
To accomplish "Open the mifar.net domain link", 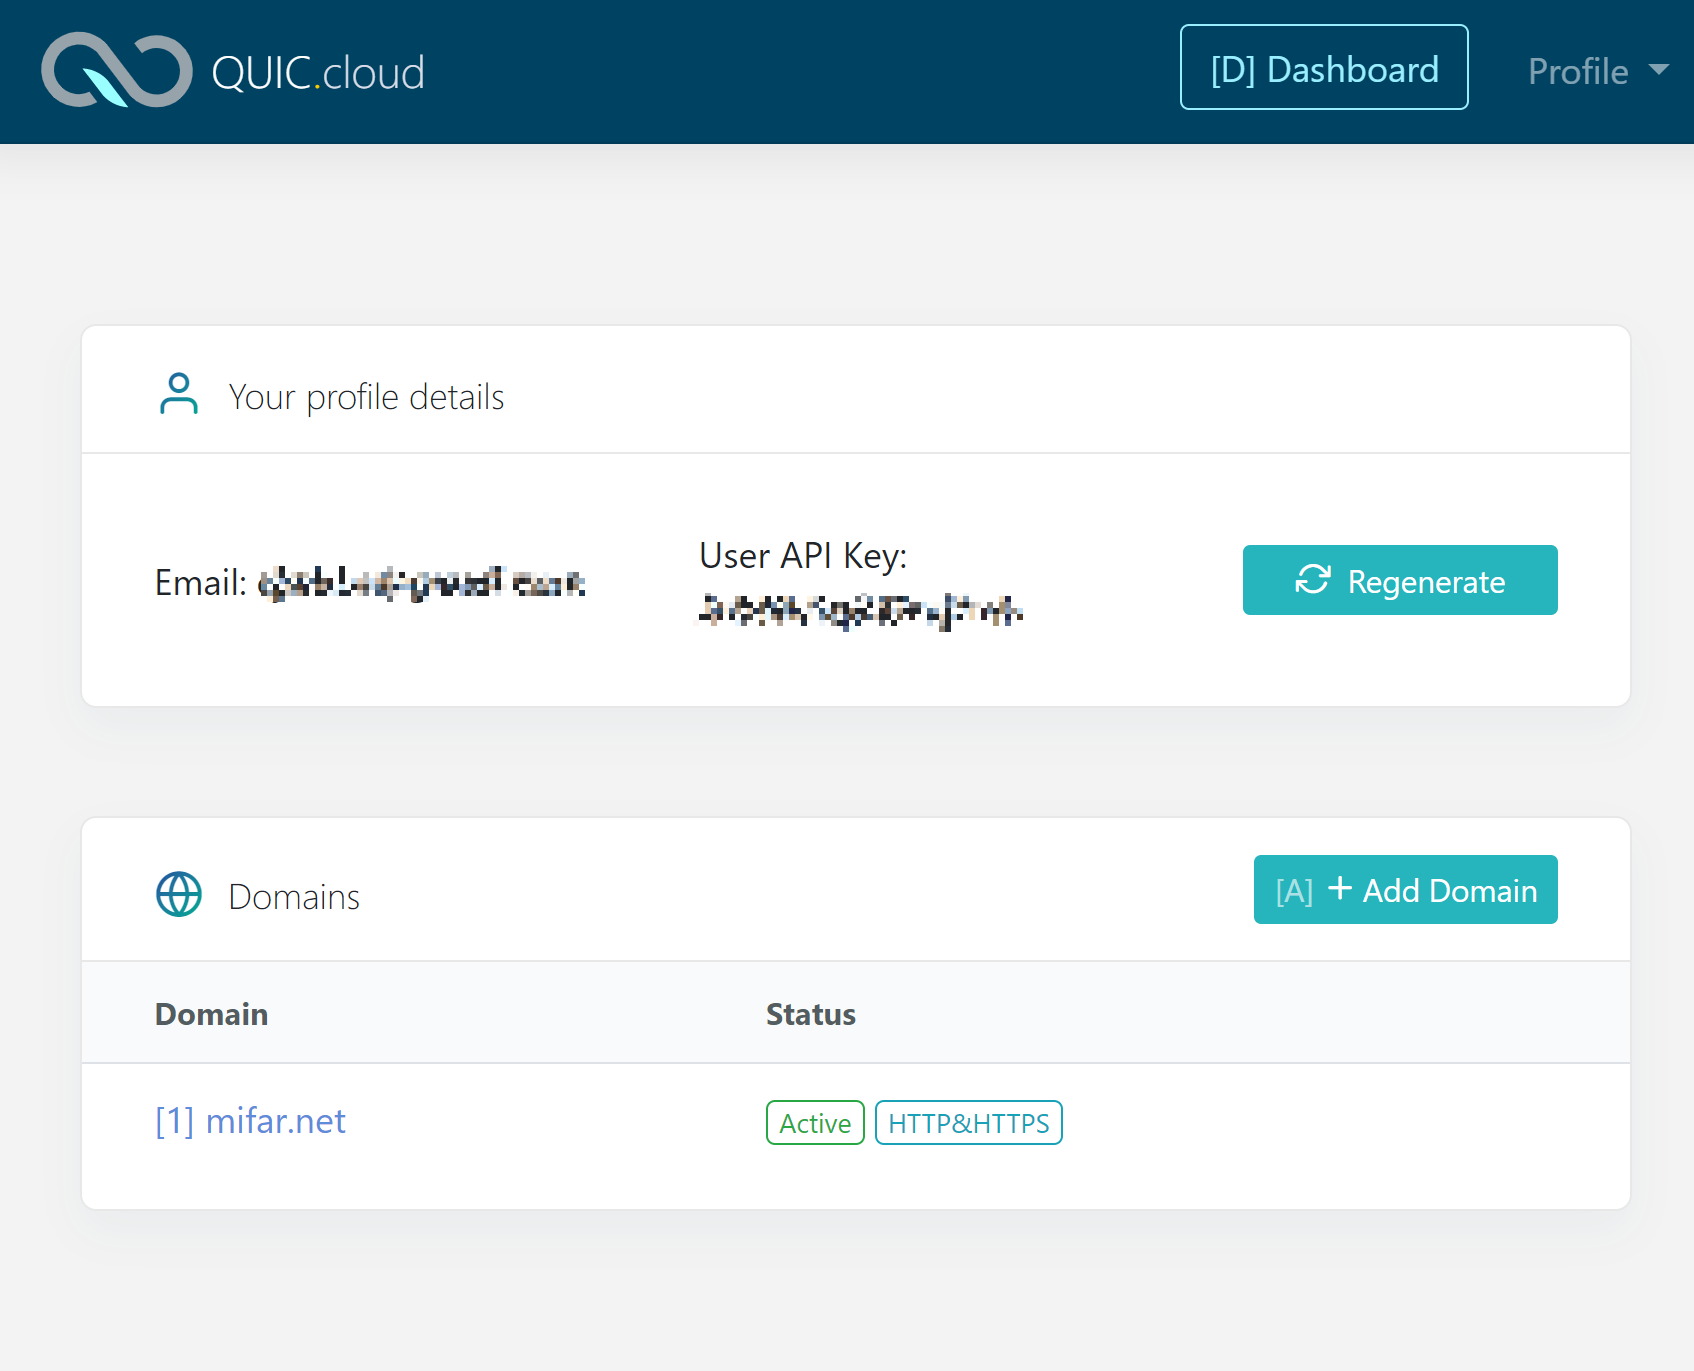I will [x=250, y=1121].
